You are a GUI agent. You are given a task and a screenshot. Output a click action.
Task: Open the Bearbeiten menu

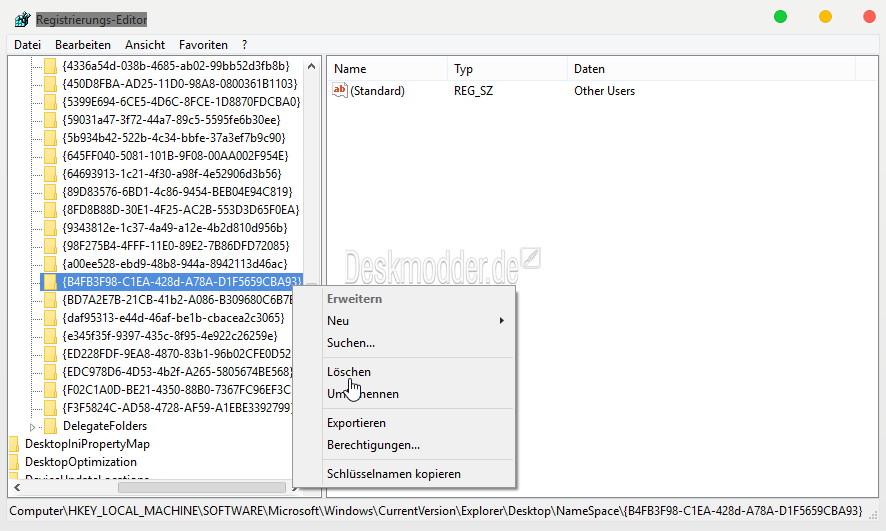pyautogui.click(x=83, y=45)
